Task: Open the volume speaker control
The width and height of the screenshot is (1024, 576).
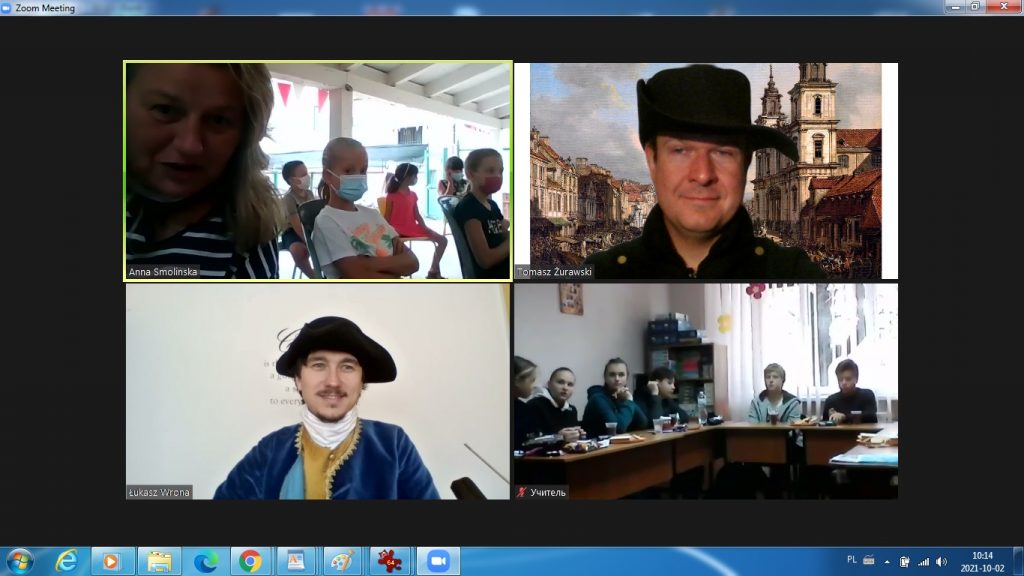Action: (941, 561)
